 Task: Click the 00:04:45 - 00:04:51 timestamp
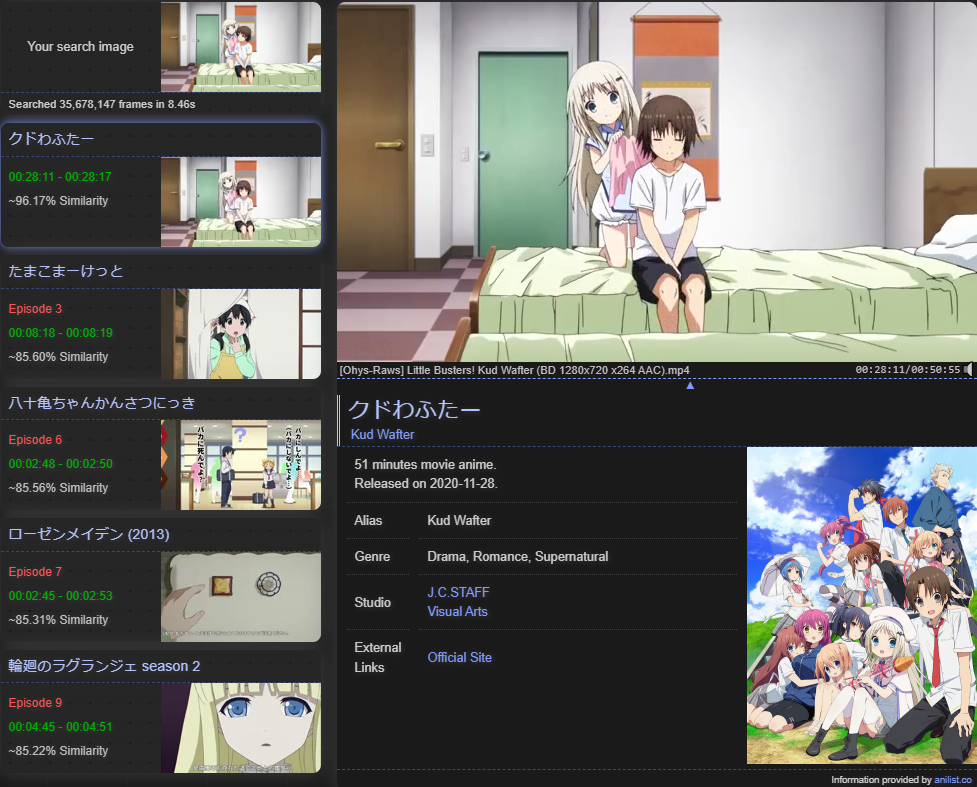[60, 727]
